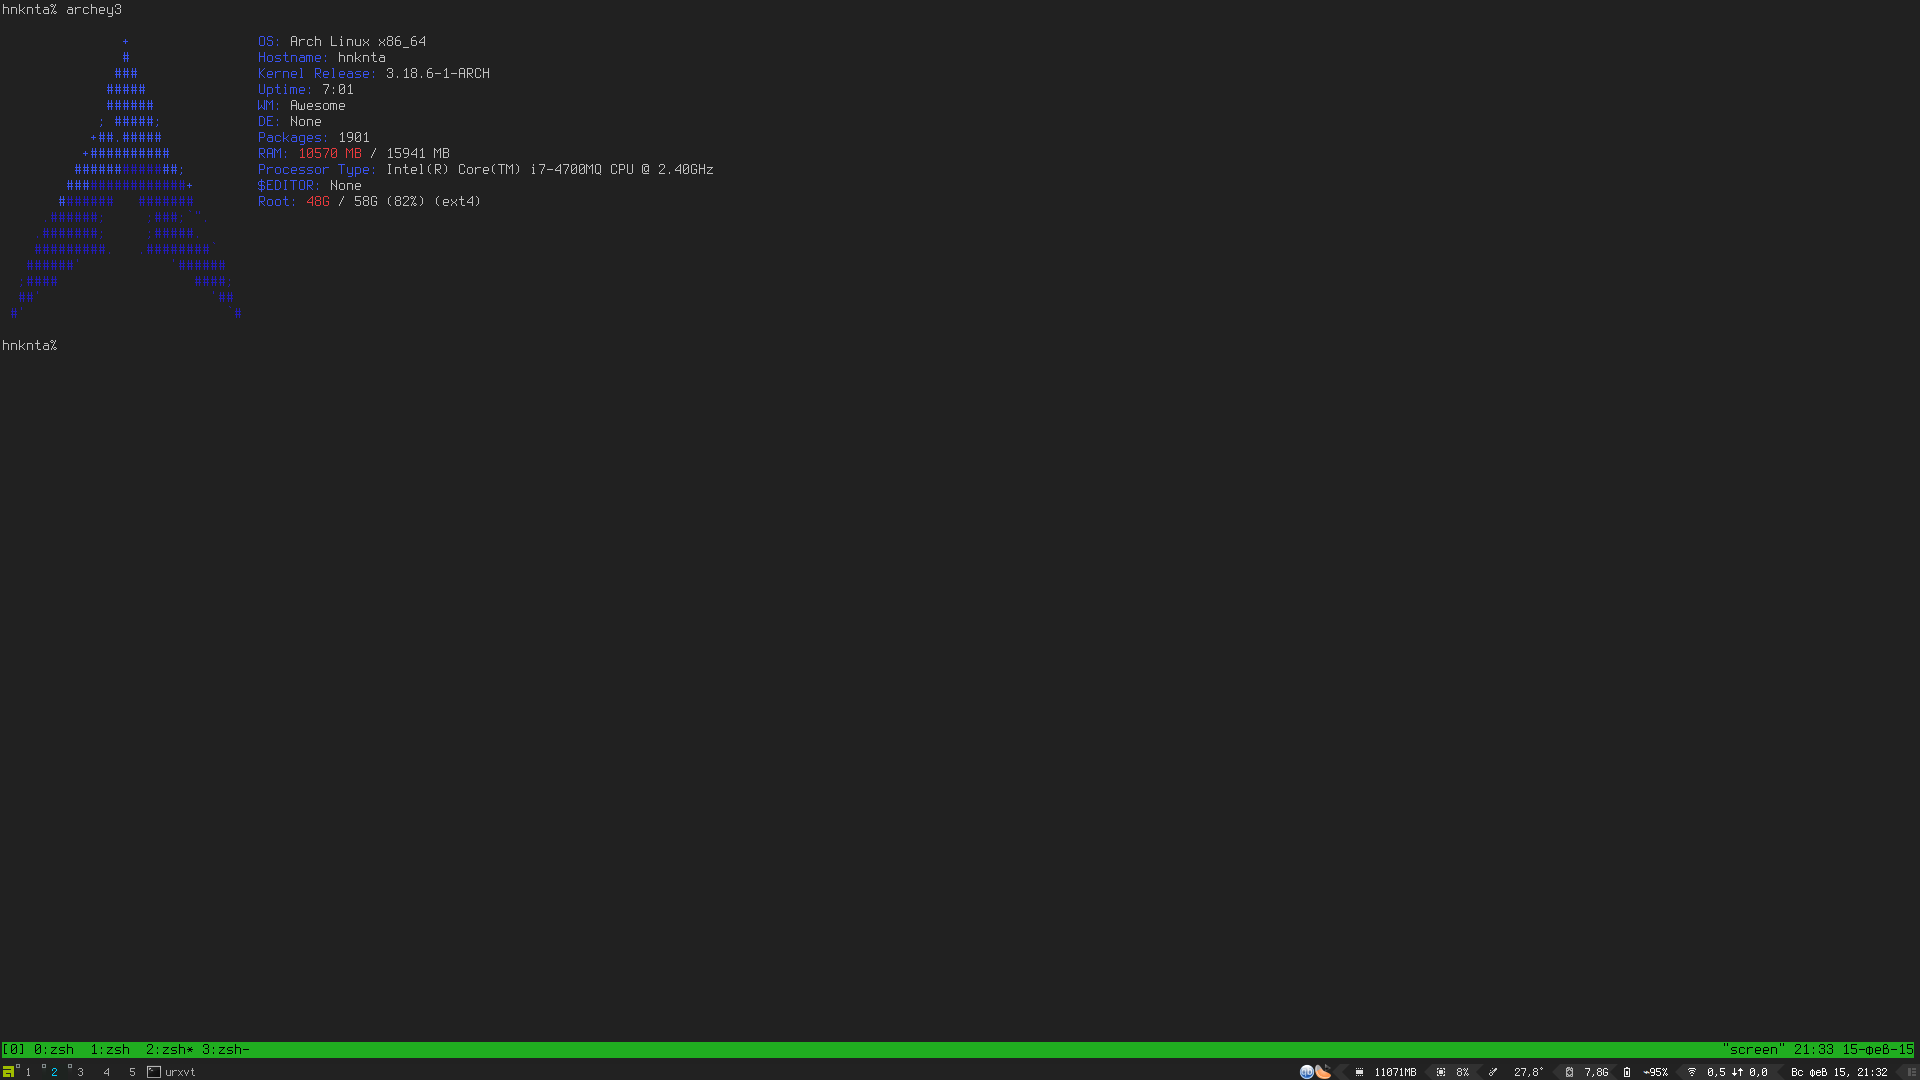Click the battery icon
The width and height of the screenshot is (1920, 1080).
coord(1627,1072)
